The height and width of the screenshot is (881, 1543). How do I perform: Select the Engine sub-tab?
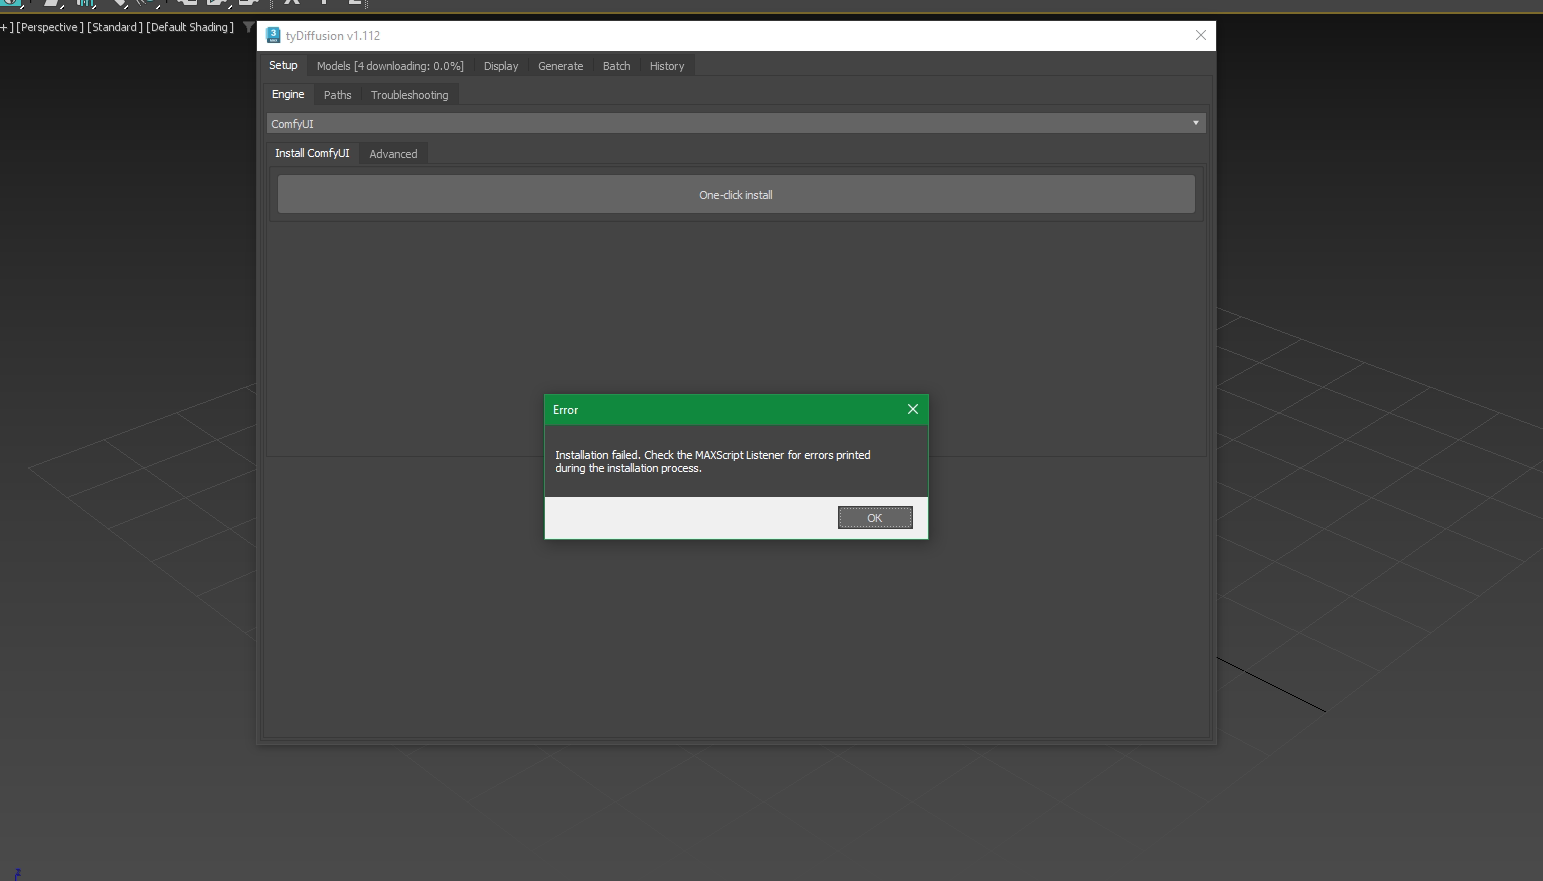tap(288, 94)
